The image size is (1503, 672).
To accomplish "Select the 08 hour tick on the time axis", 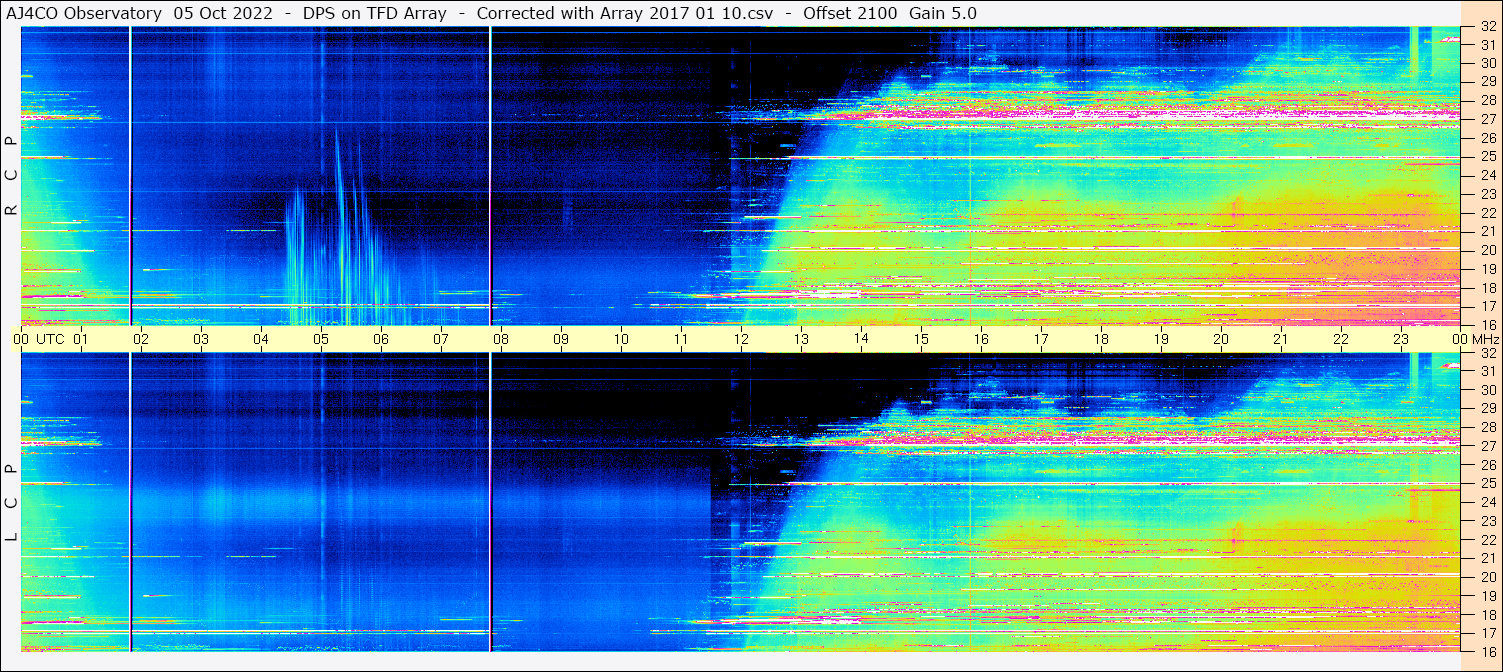I will coord(501,339).
